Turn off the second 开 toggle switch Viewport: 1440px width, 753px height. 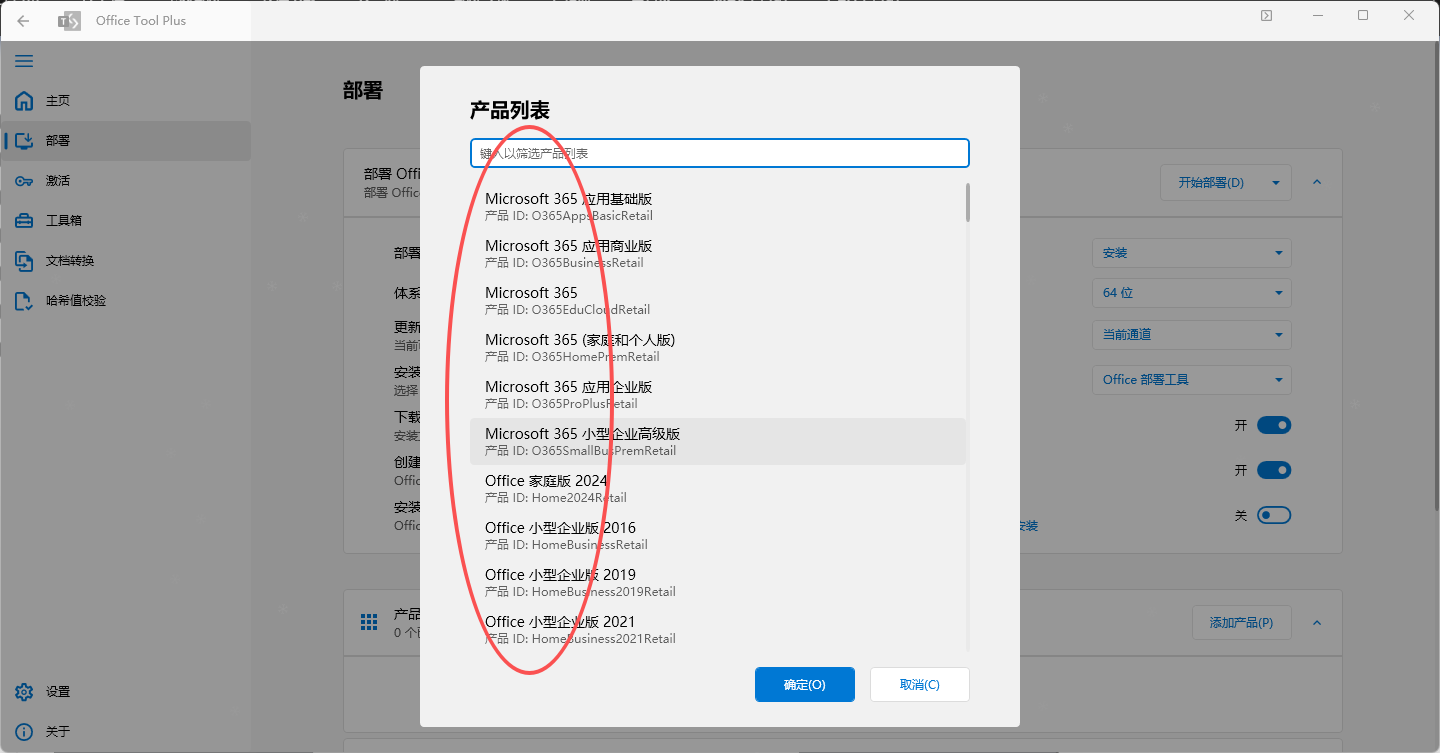[1276, 469]
